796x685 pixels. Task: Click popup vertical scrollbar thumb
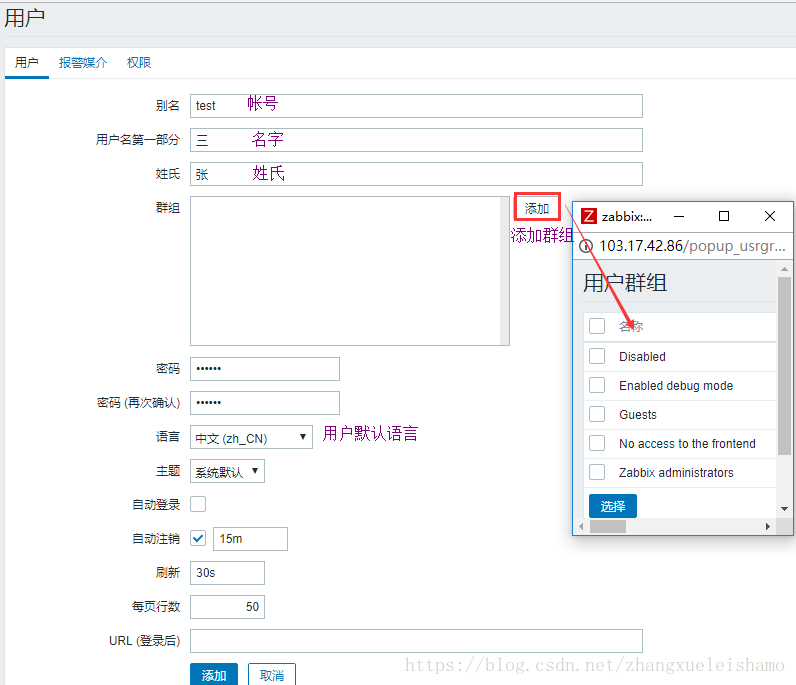point(784,366)
